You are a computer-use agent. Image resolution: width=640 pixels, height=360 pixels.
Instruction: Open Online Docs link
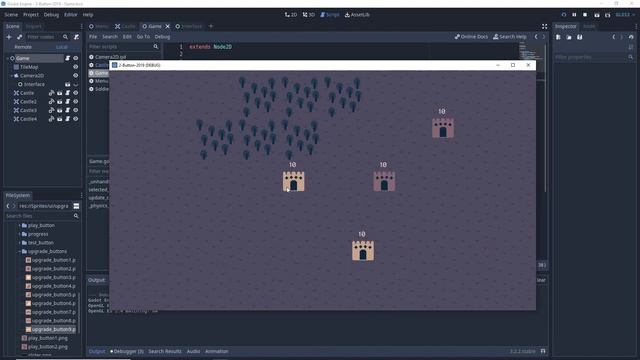tap(471, 37)
